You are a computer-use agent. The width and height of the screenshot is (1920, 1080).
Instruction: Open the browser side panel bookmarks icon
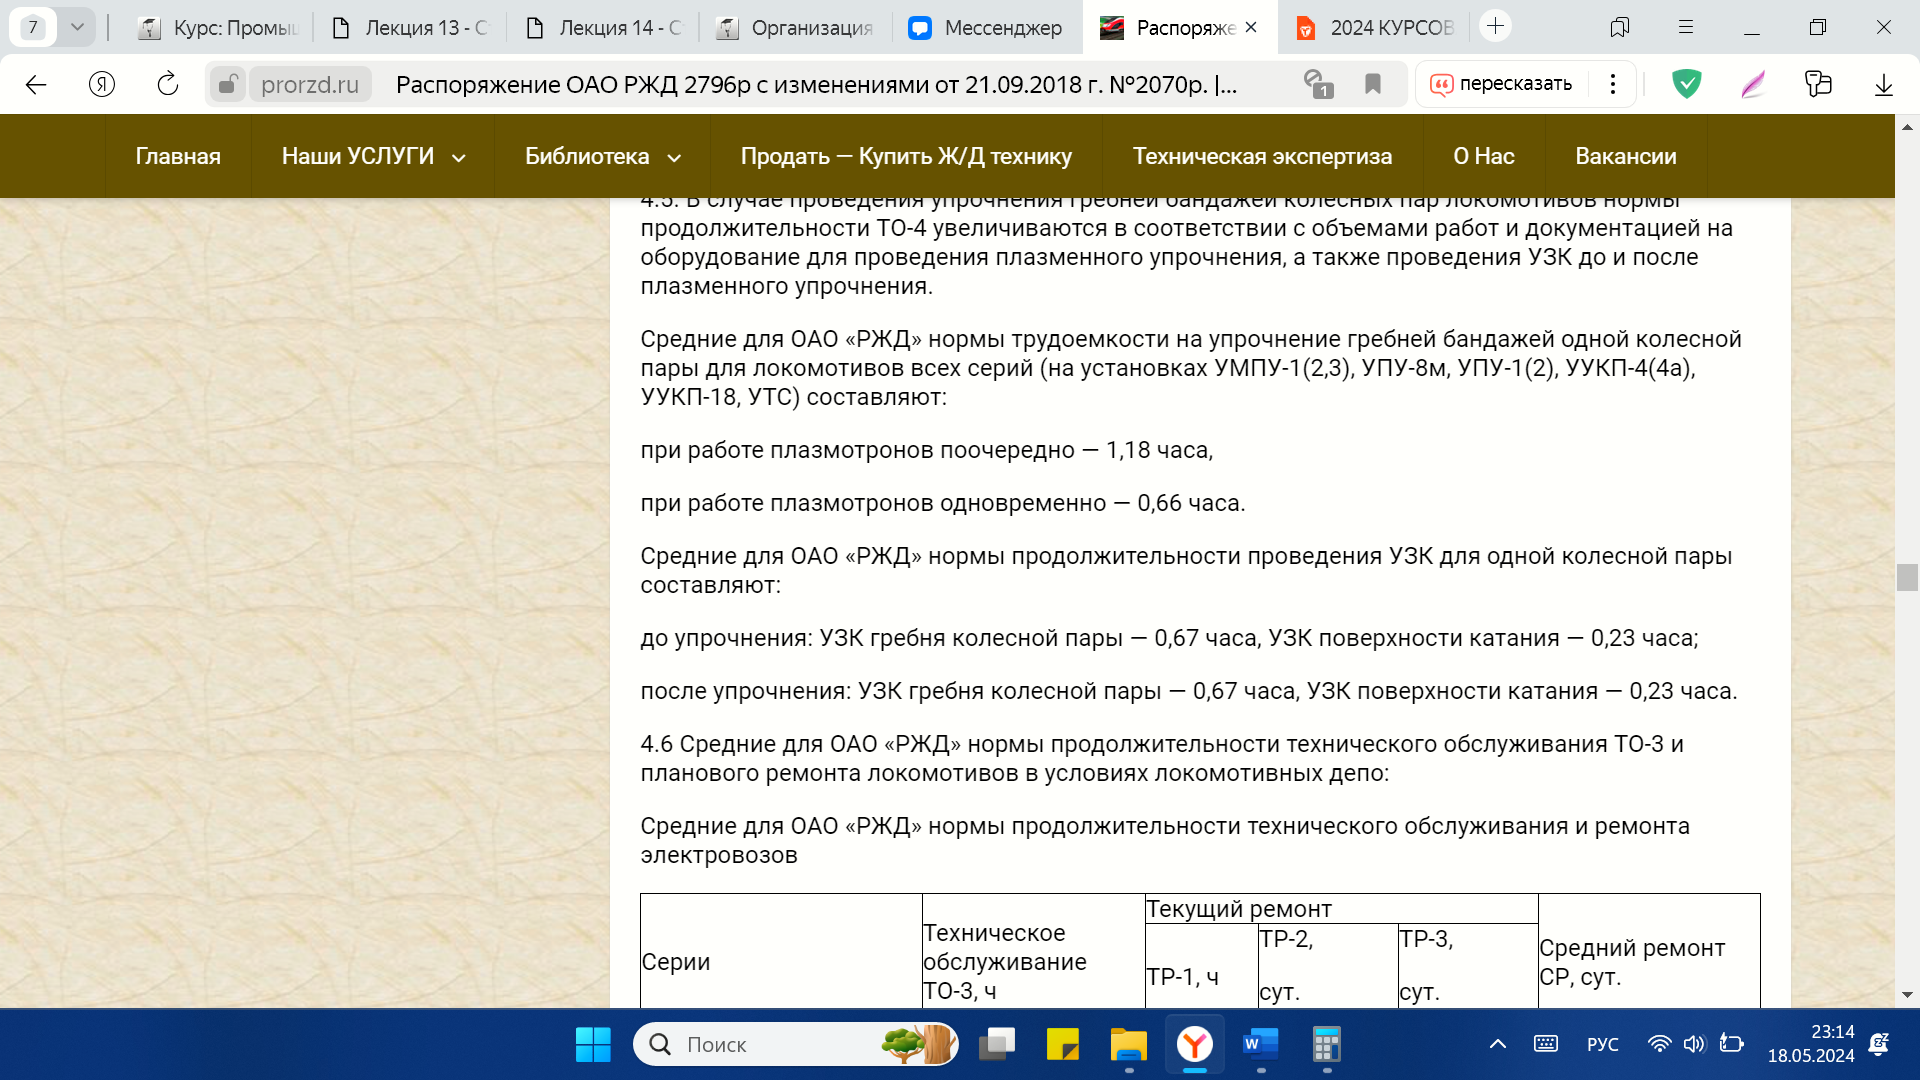pyautogui.click(x=1620, y=27)
